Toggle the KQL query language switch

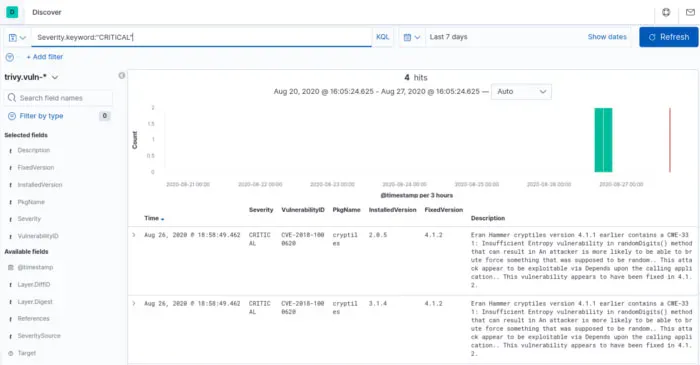(x=383, y=37)
